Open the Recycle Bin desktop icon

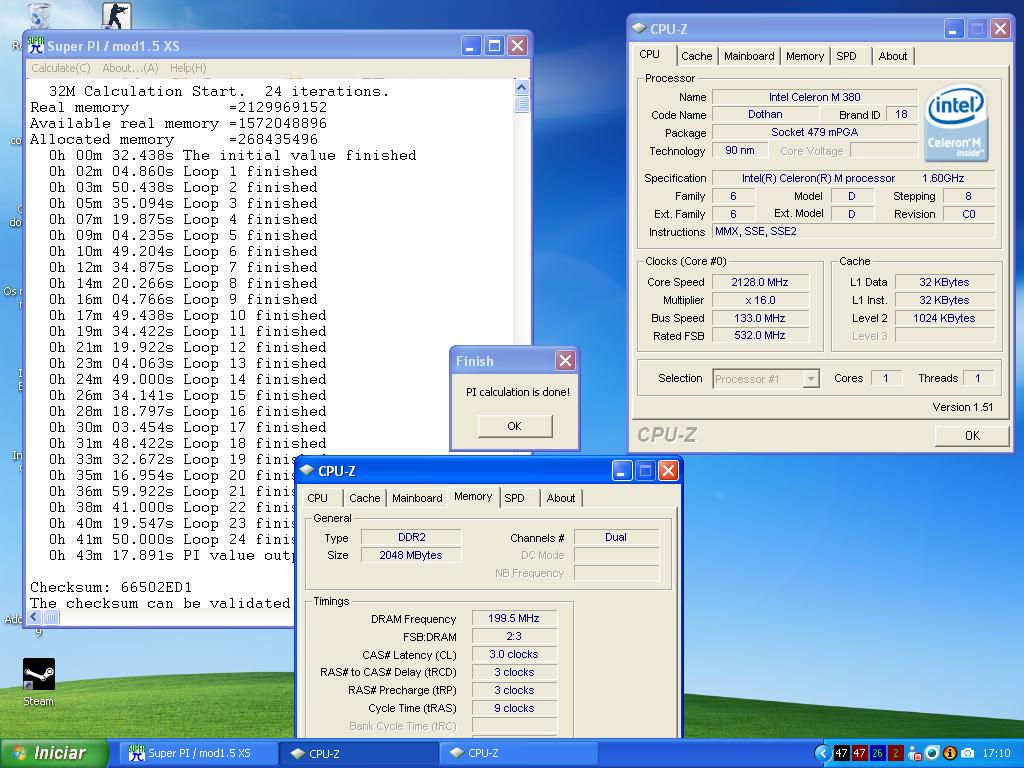click(40, 14)
